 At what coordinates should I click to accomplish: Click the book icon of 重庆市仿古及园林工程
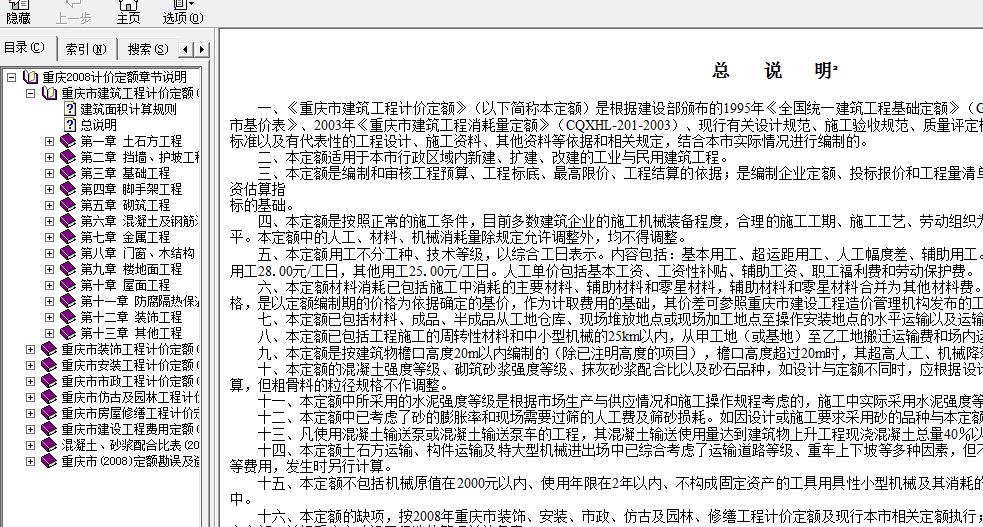49,397
